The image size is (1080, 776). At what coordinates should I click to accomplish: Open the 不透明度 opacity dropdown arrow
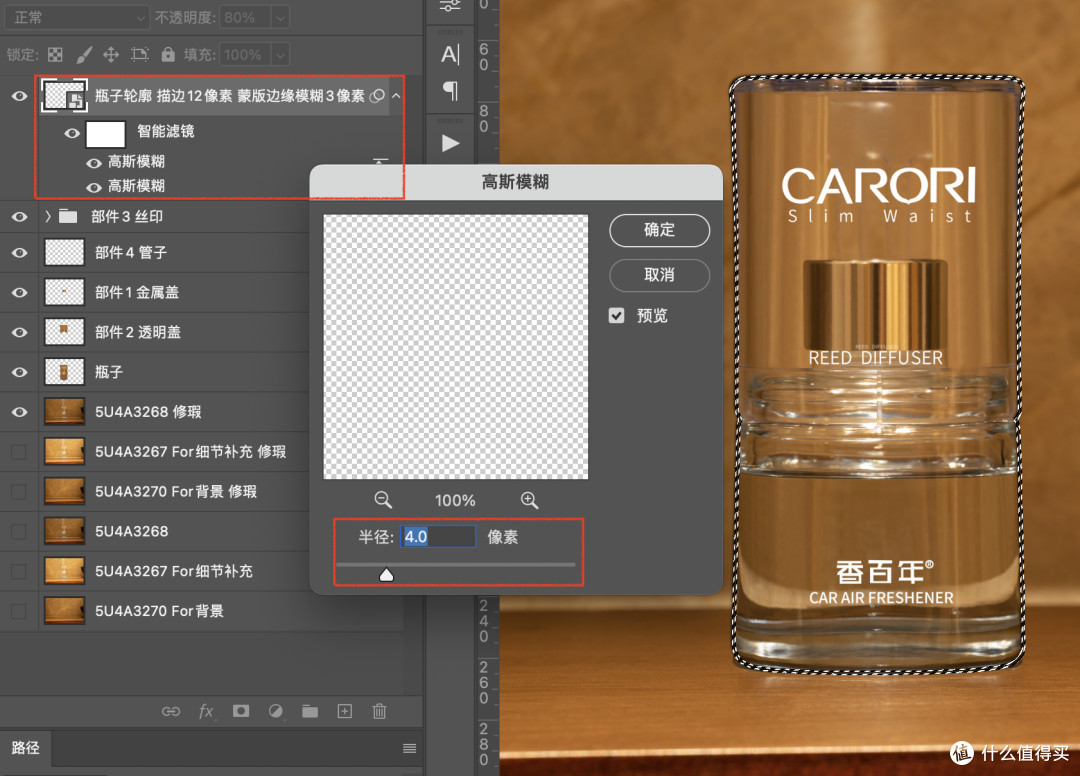coord(280,17)
